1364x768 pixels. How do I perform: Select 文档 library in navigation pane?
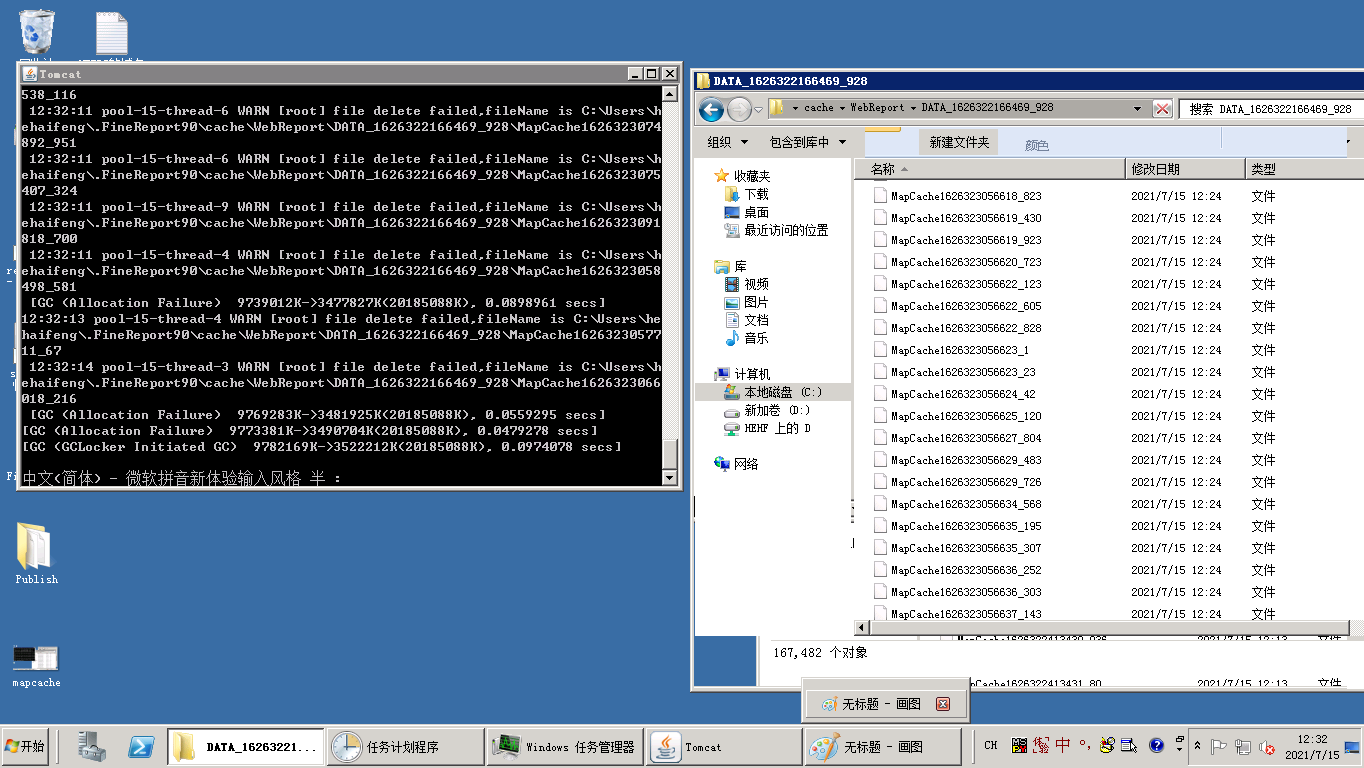click(x=756, y=320)
